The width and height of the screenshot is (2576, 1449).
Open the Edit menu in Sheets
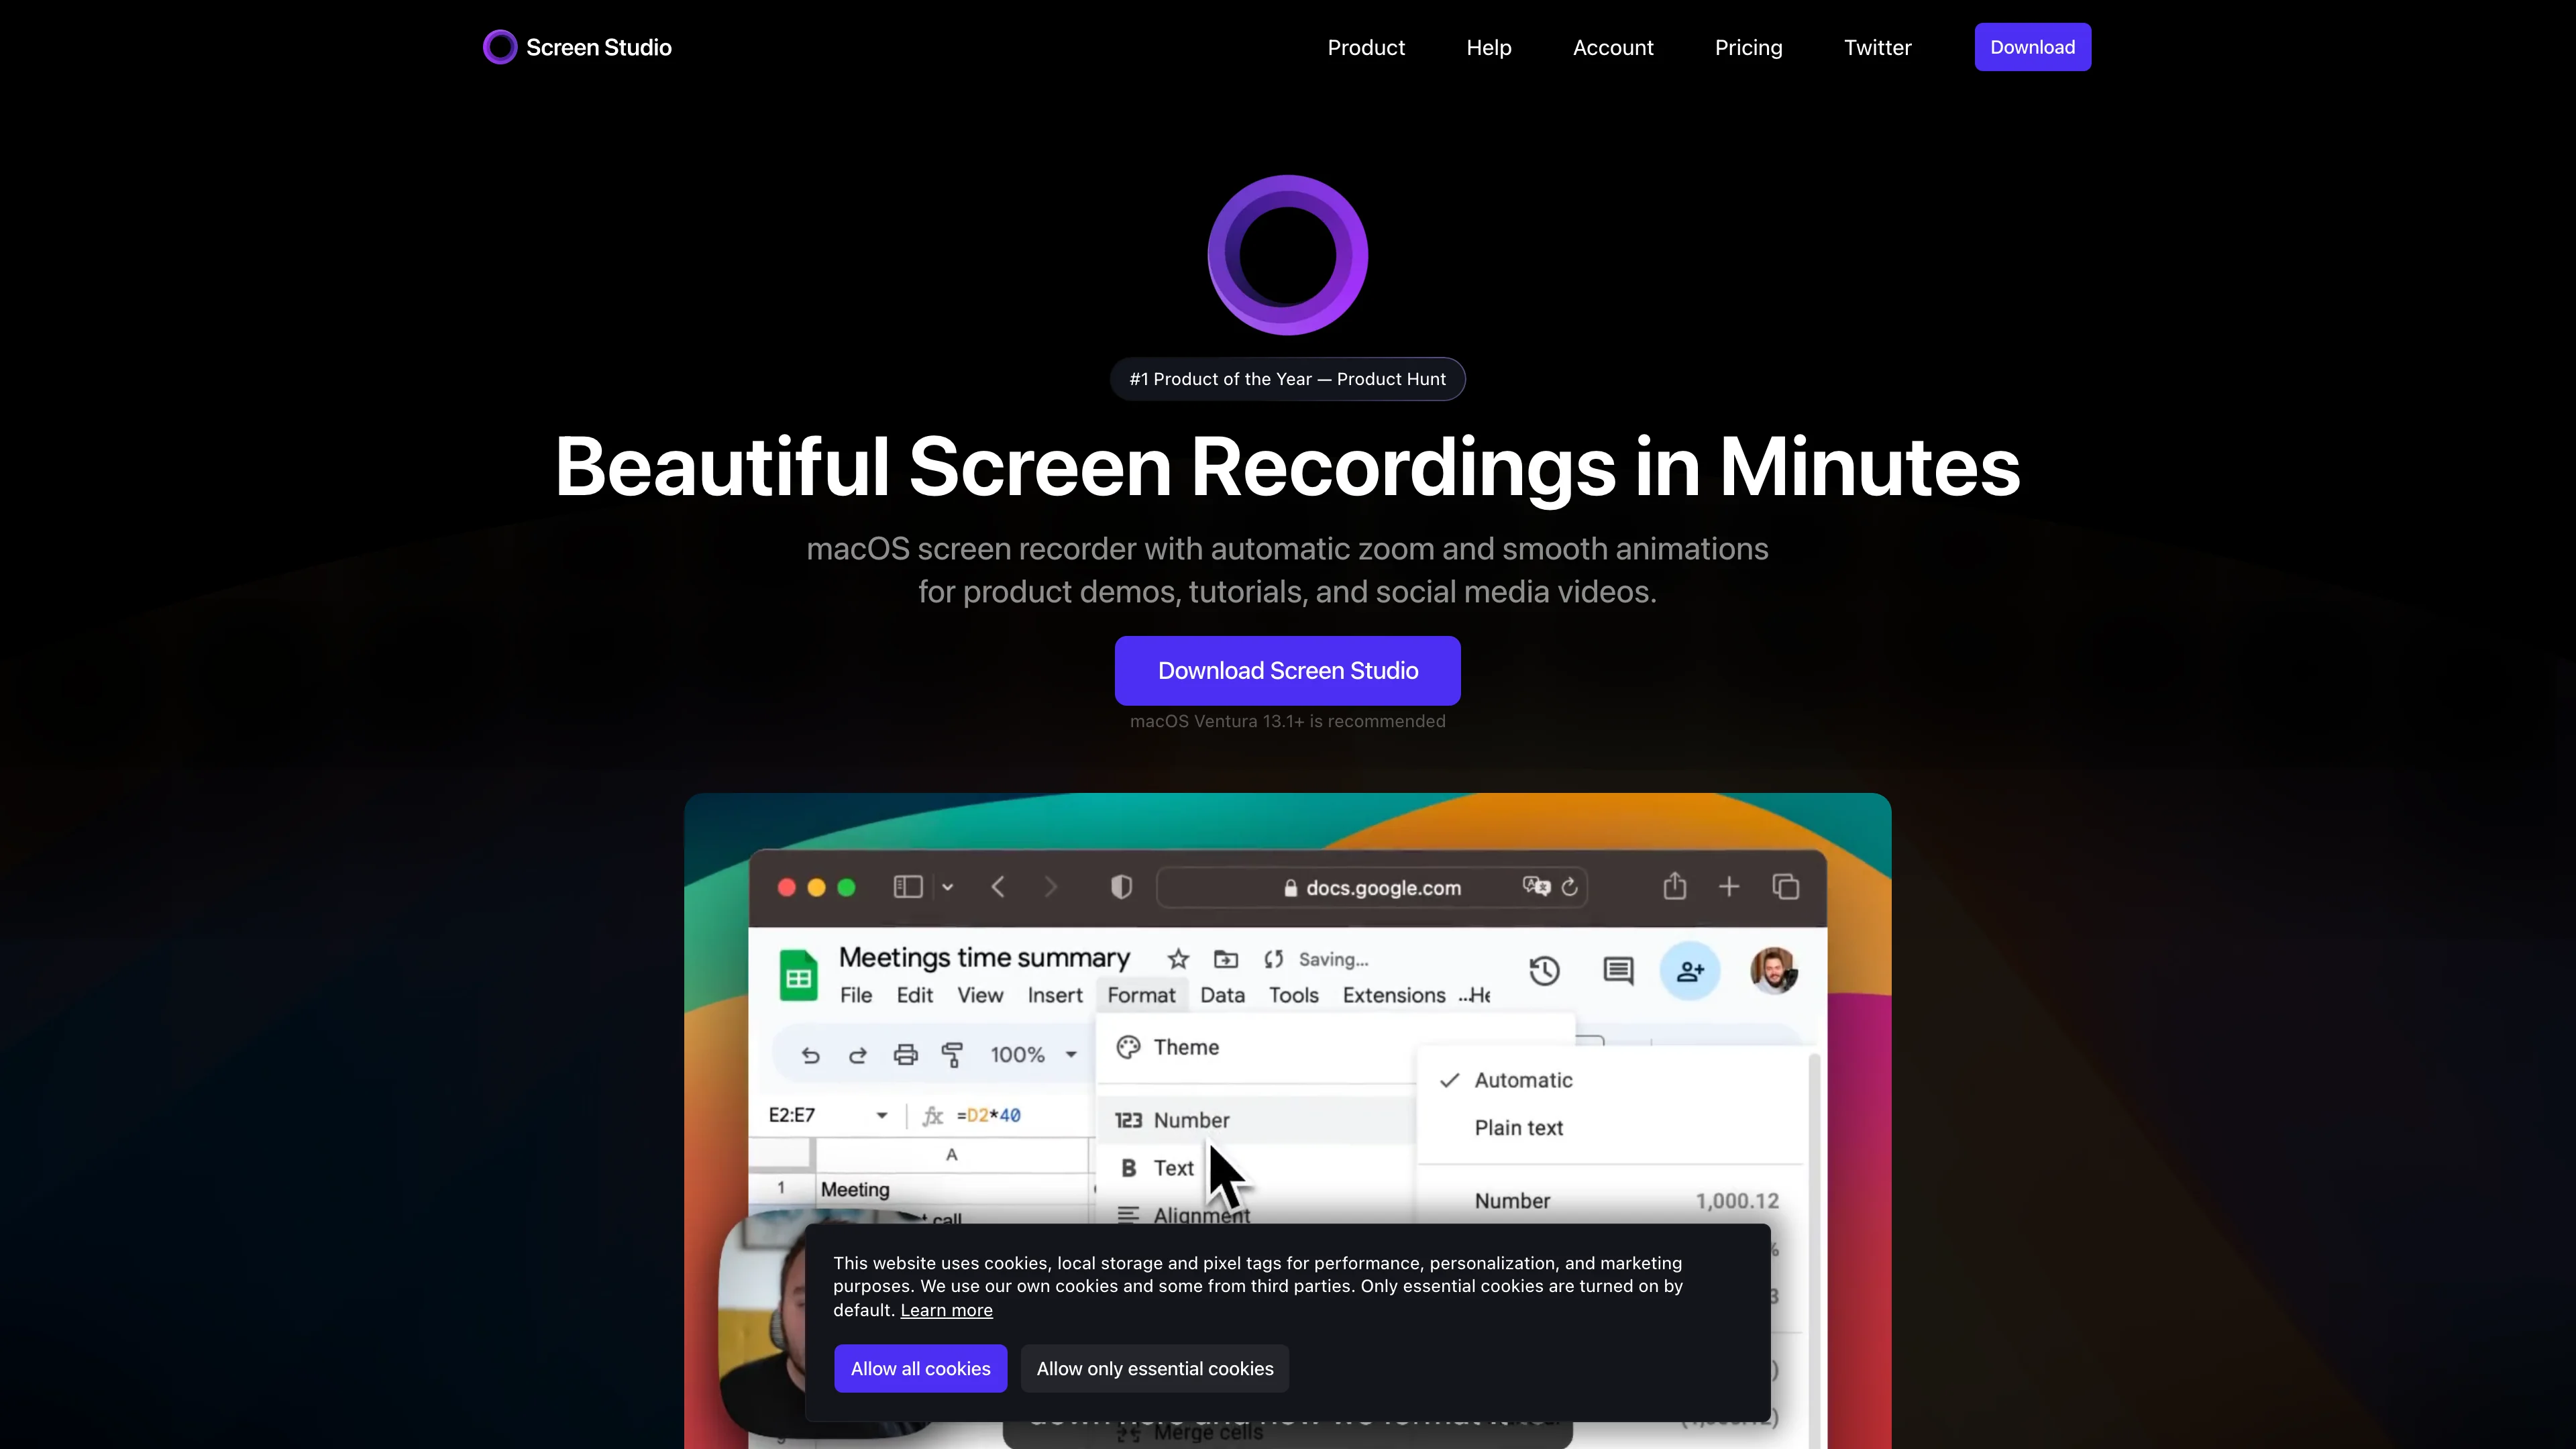(915, 995)
